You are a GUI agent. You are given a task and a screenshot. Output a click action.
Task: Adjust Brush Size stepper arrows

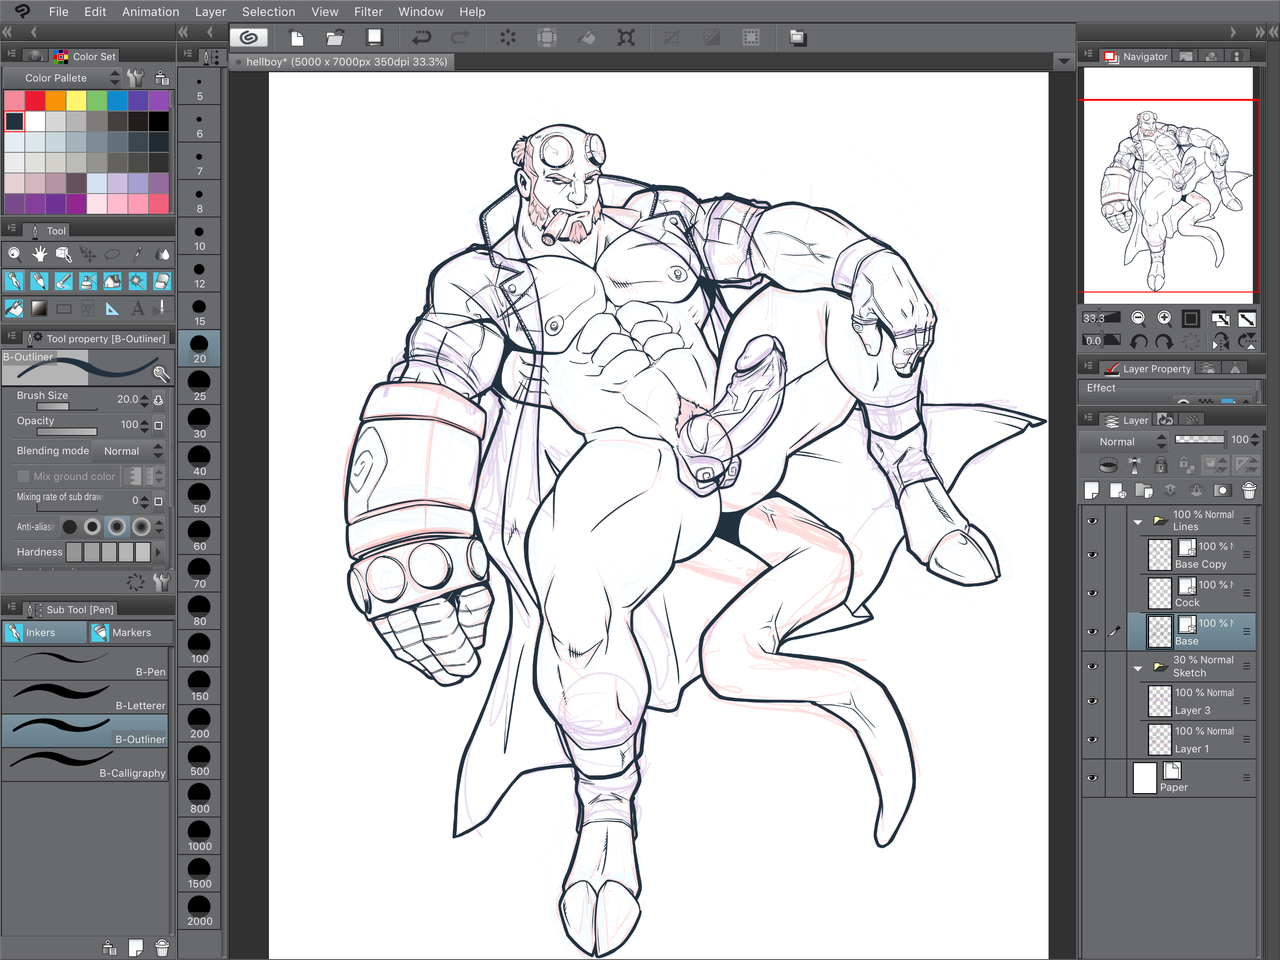144,400
